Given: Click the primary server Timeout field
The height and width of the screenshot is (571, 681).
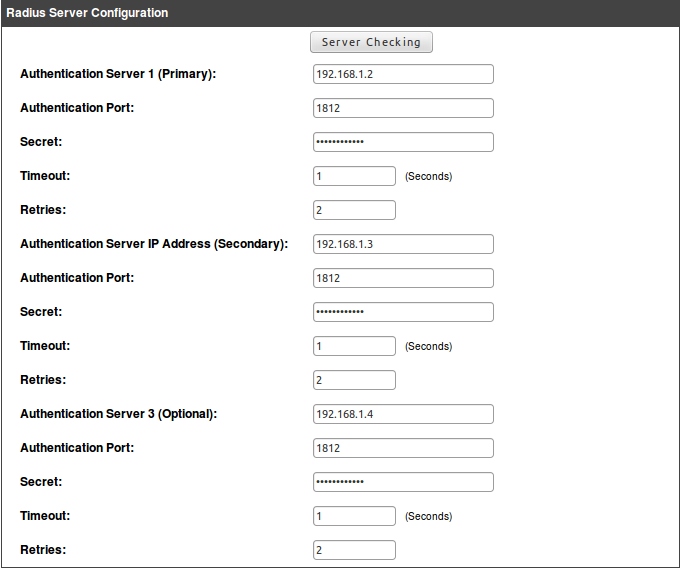Looking at the screenshot, I should coord(354,176).
